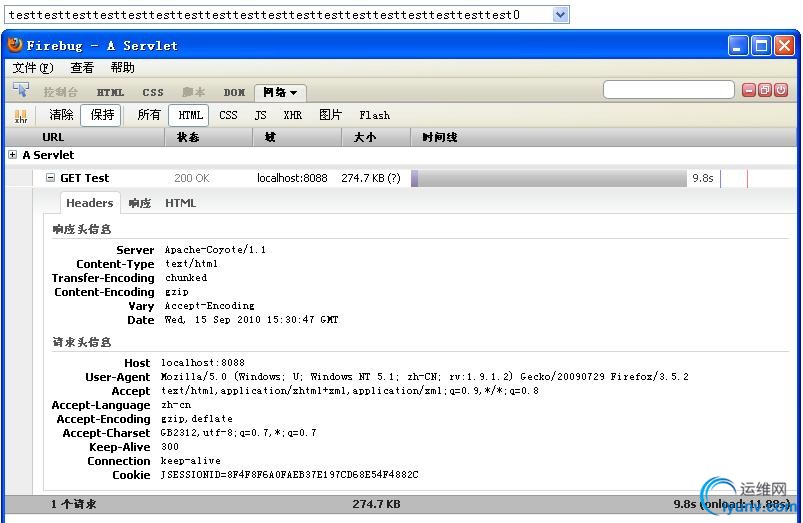Viewport: 803px width, 523px height.
Task: Click the Firebug minimize panel red icon
Action: pos(749,91)
